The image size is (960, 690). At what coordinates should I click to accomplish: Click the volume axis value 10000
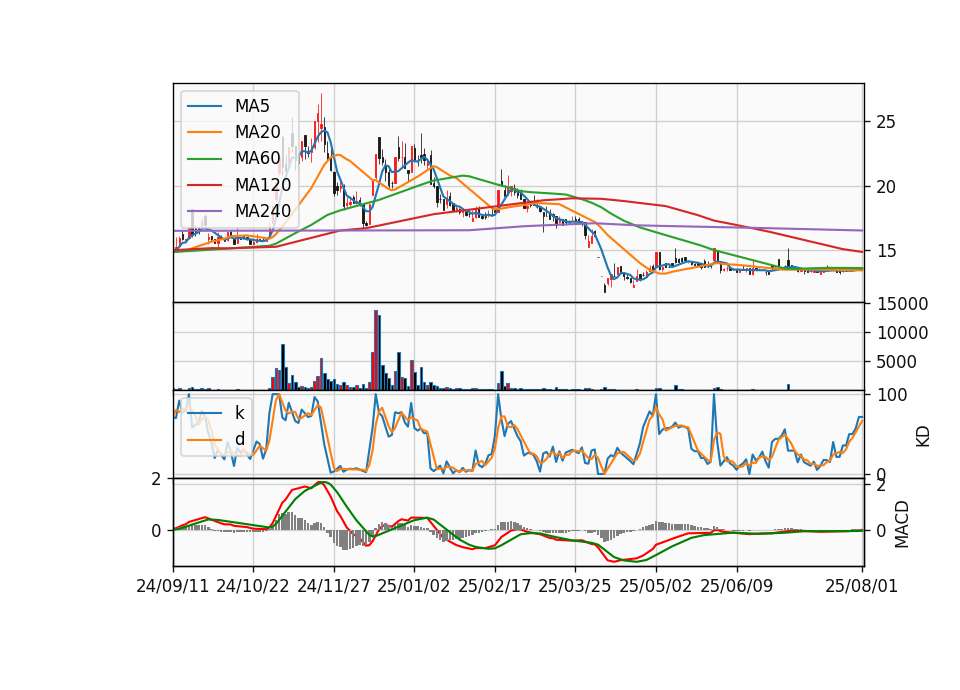coord(902,333)
